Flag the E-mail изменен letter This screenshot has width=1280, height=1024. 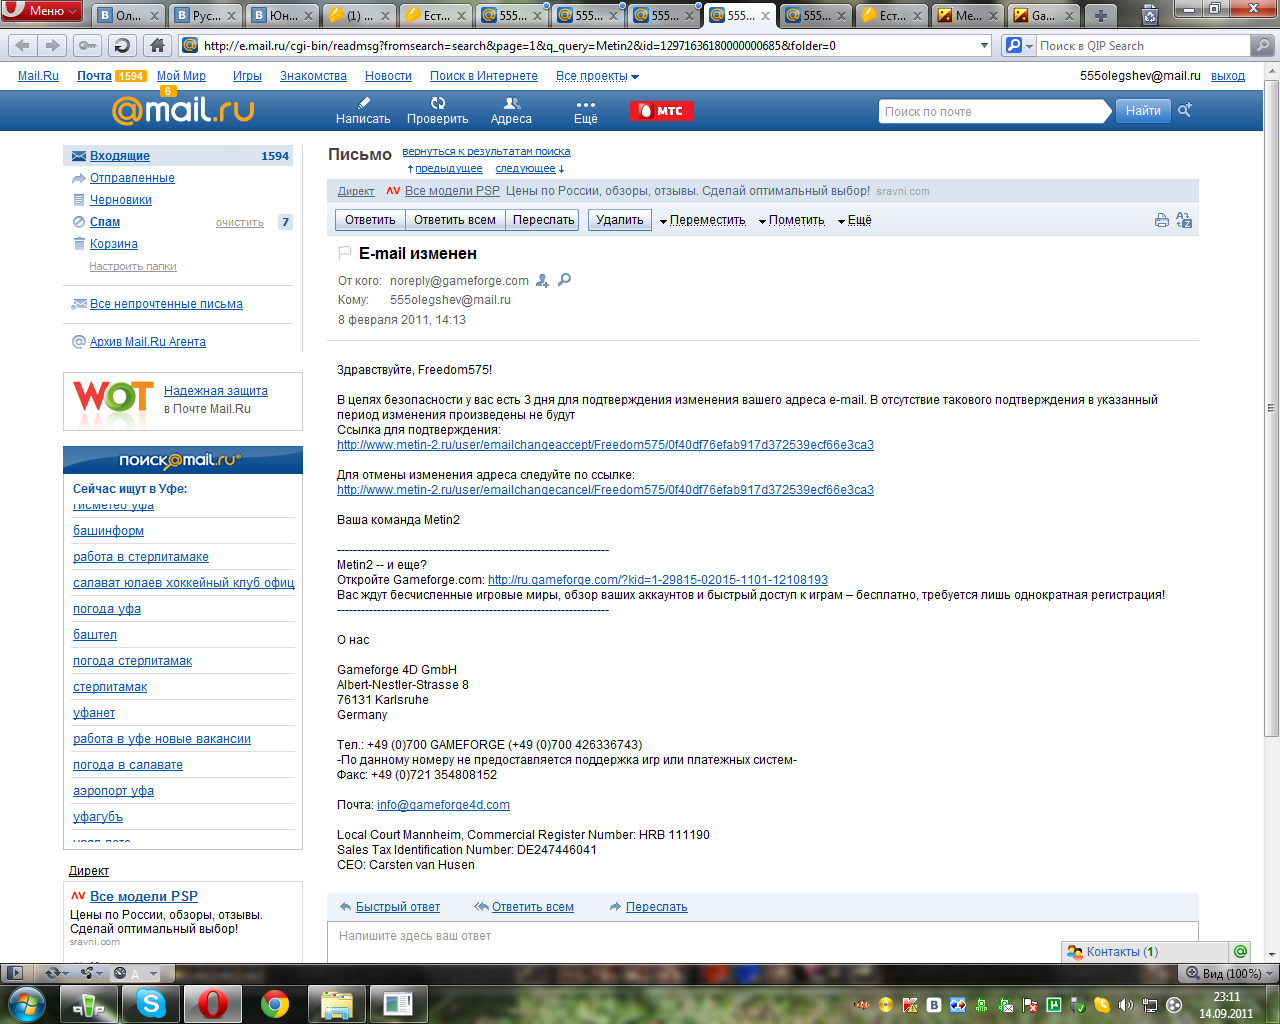click(x=345, y=253)
